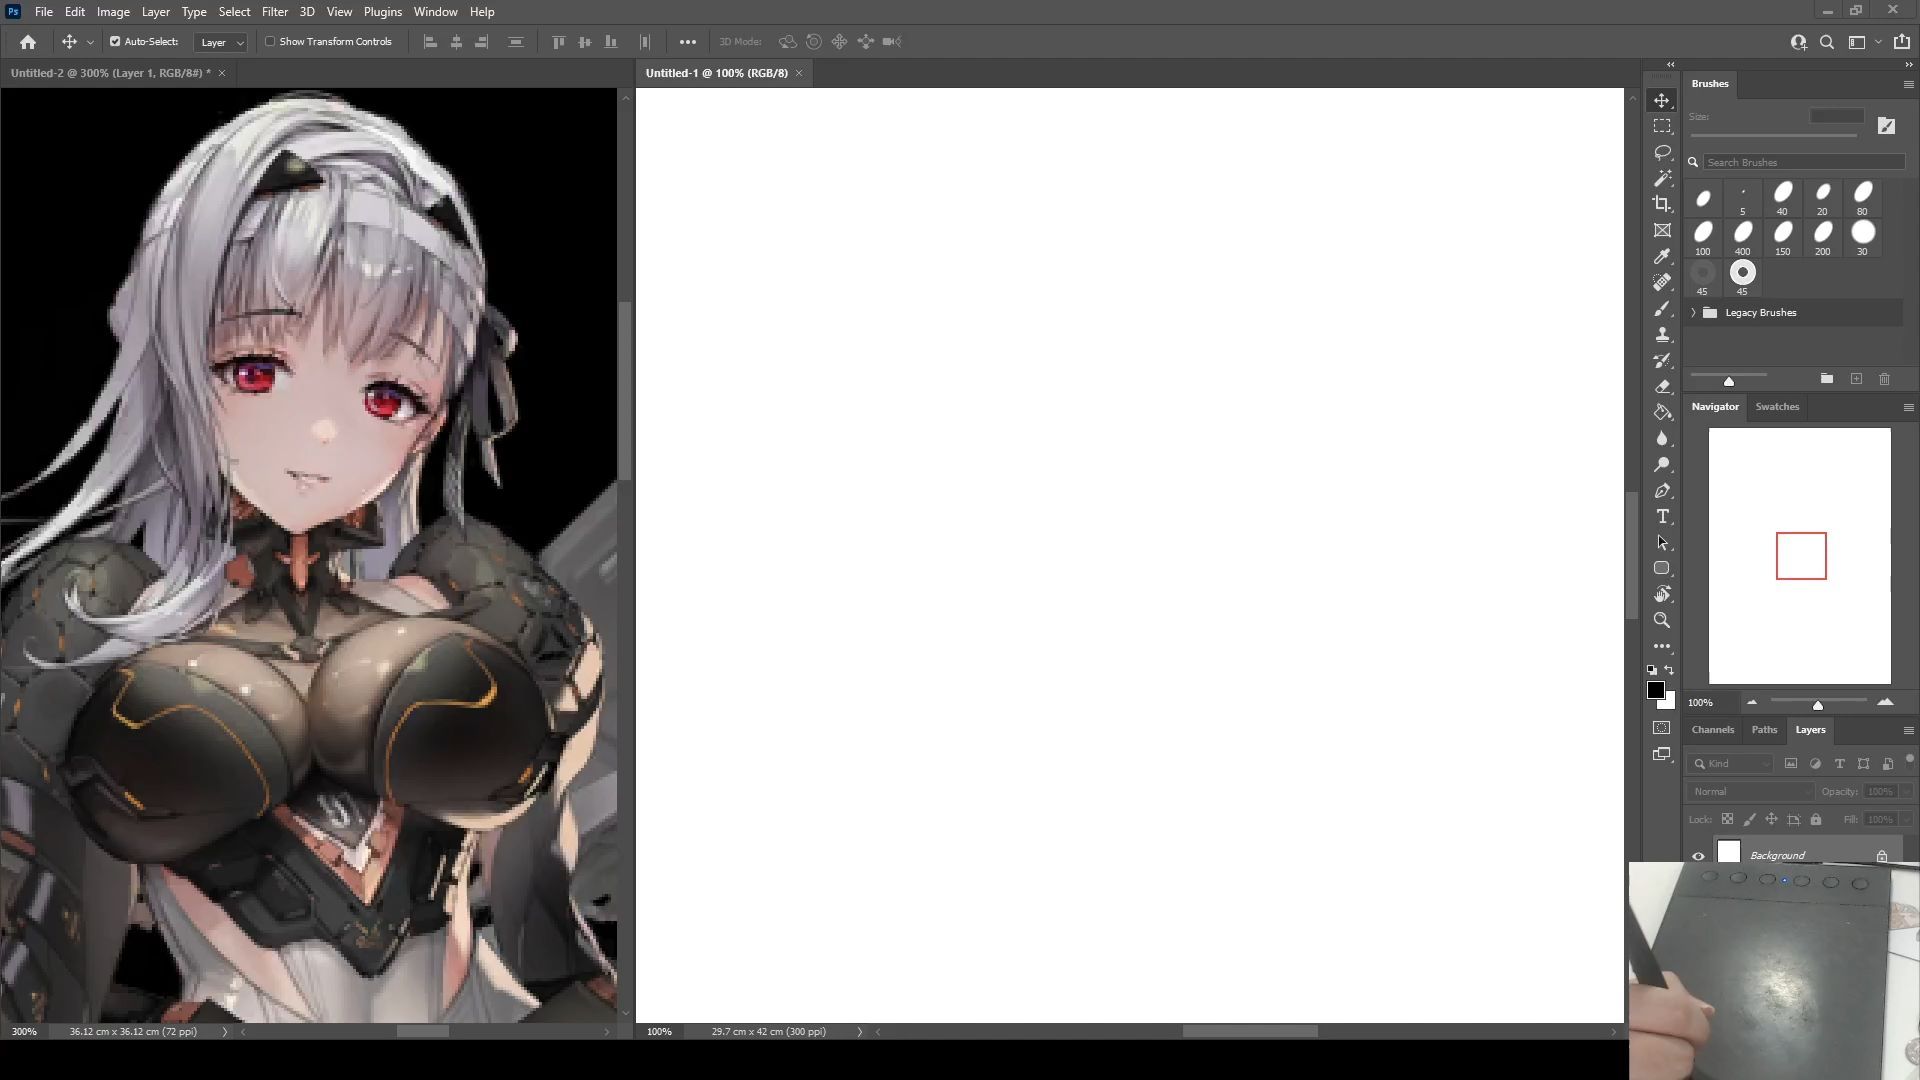The height and width of the screenshot is (1080, 1920).
Task: Change the screen mode
Action: pos(1662,754)
